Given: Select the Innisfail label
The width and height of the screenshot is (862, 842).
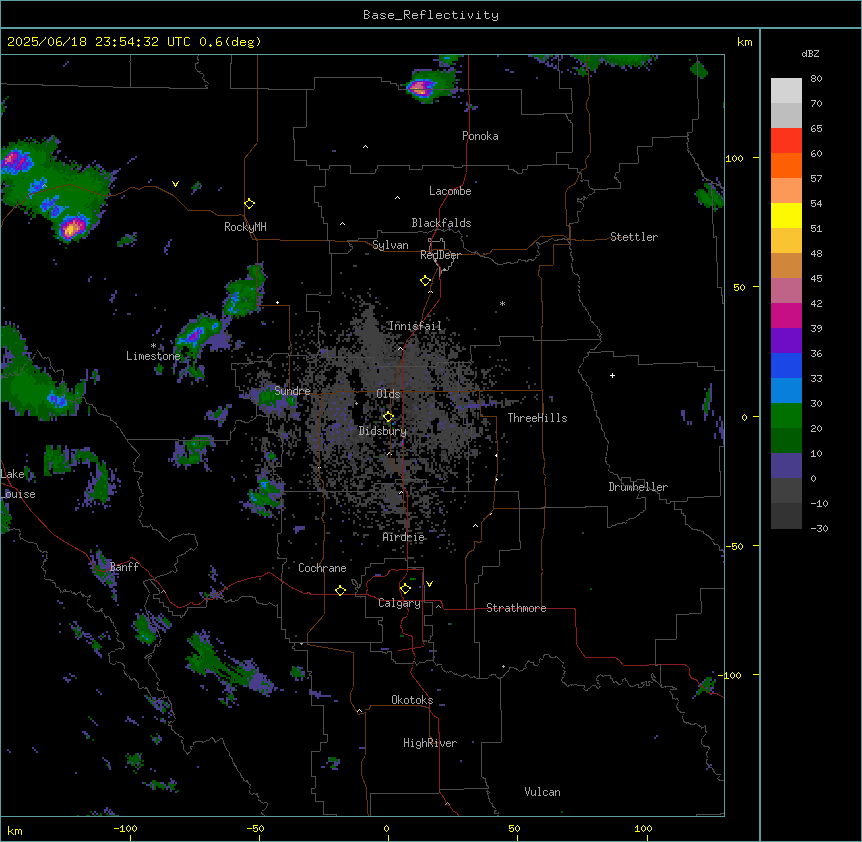Looking at the screenshot, I should coord(415,326).
